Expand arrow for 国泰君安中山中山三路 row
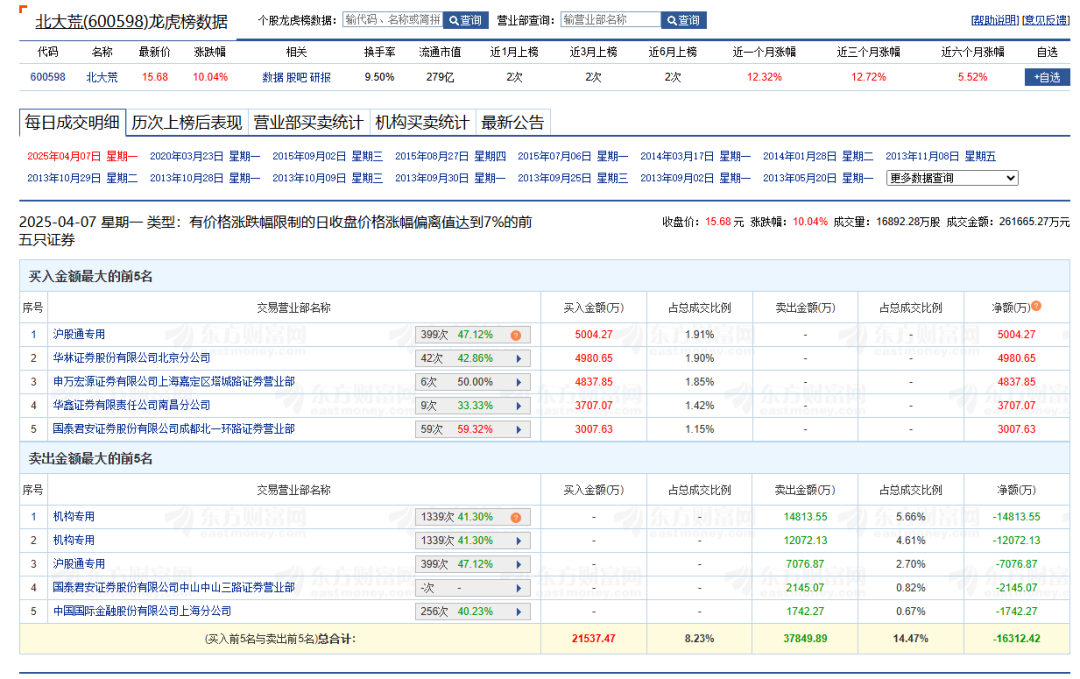The image size is (1080, 679). click(x=518, y=588)
